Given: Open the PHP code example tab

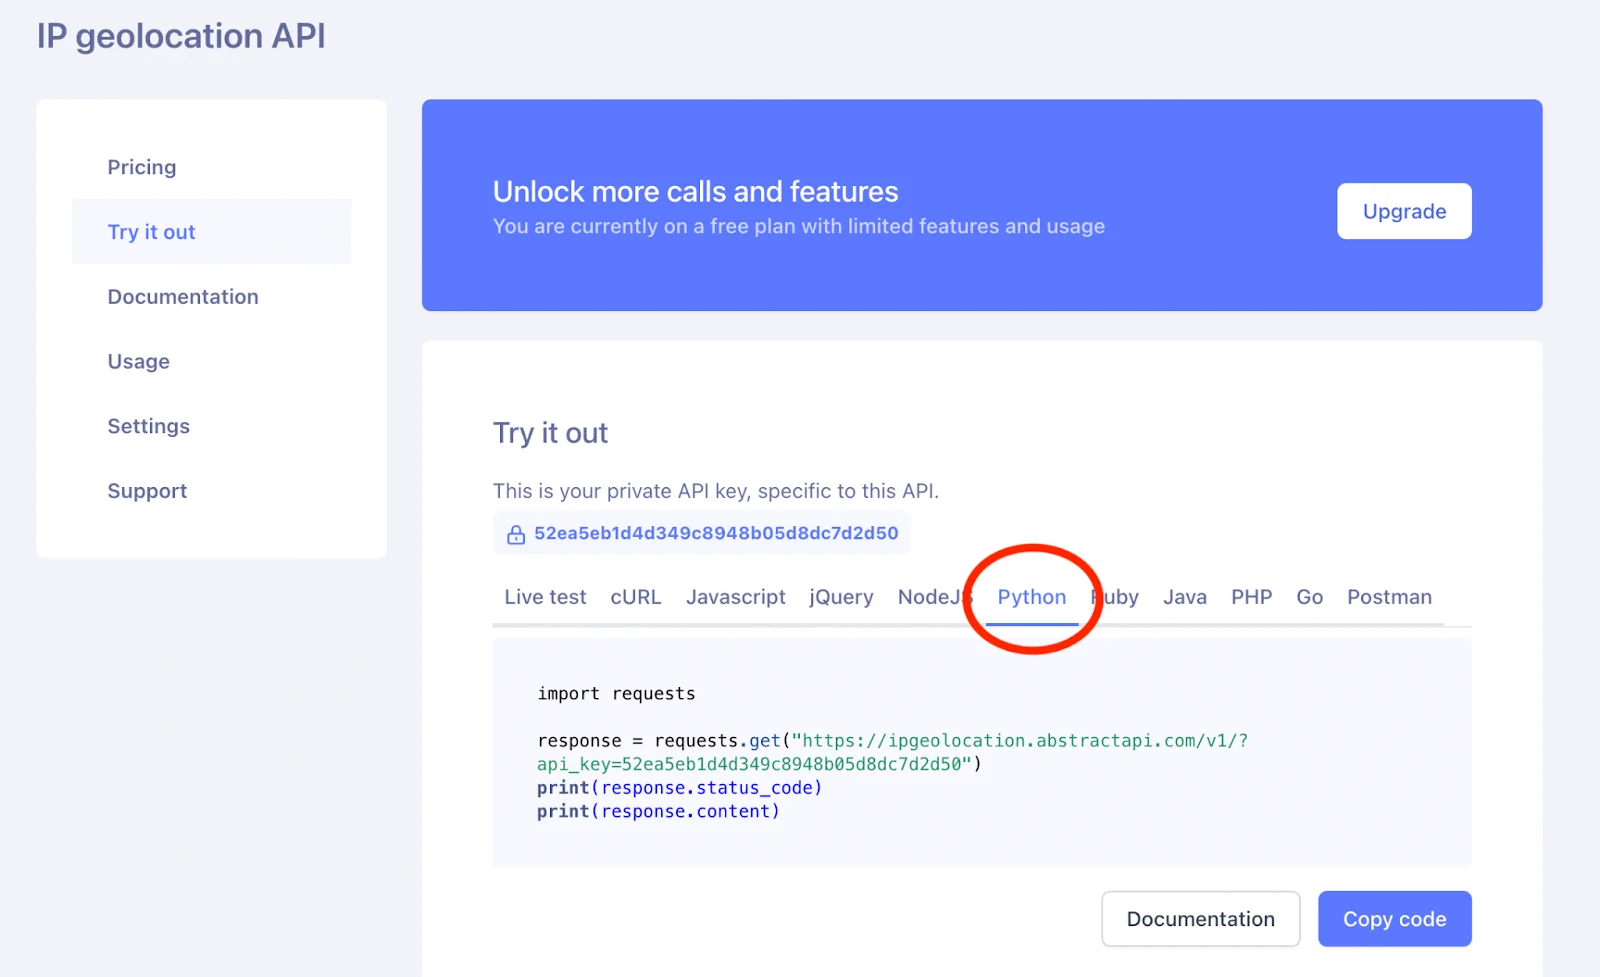Looking at the screenshot, I should click(1251, 597).
